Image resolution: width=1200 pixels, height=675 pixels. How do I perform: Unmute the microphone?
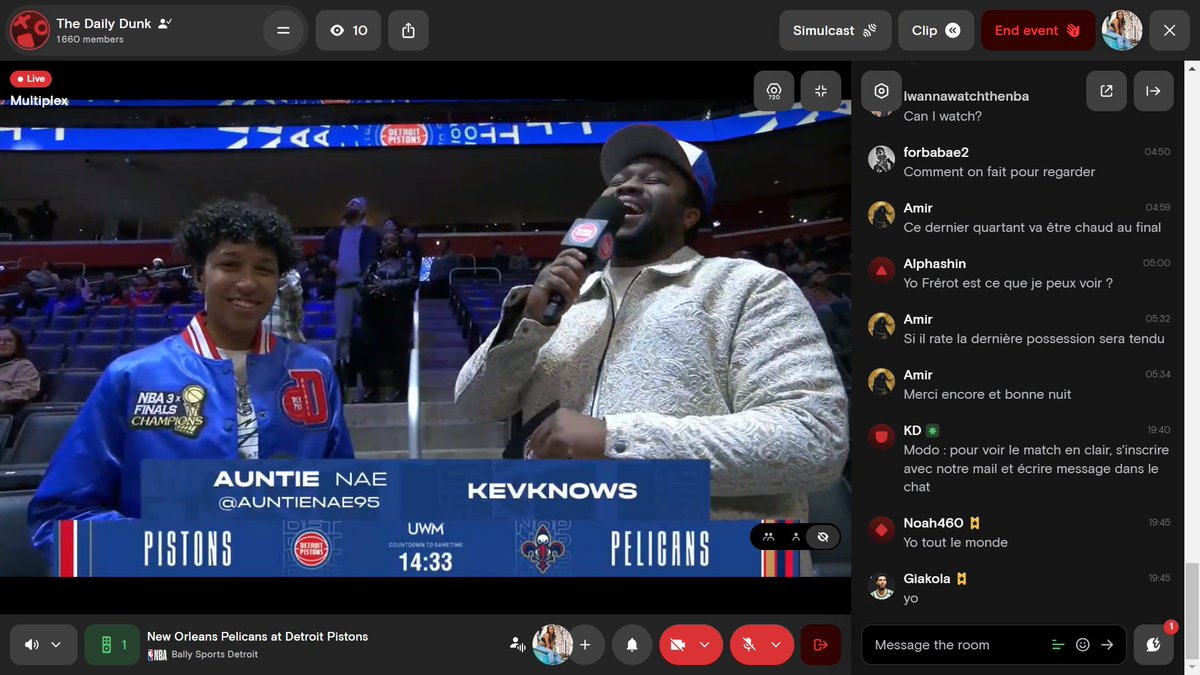click(749, 645)
